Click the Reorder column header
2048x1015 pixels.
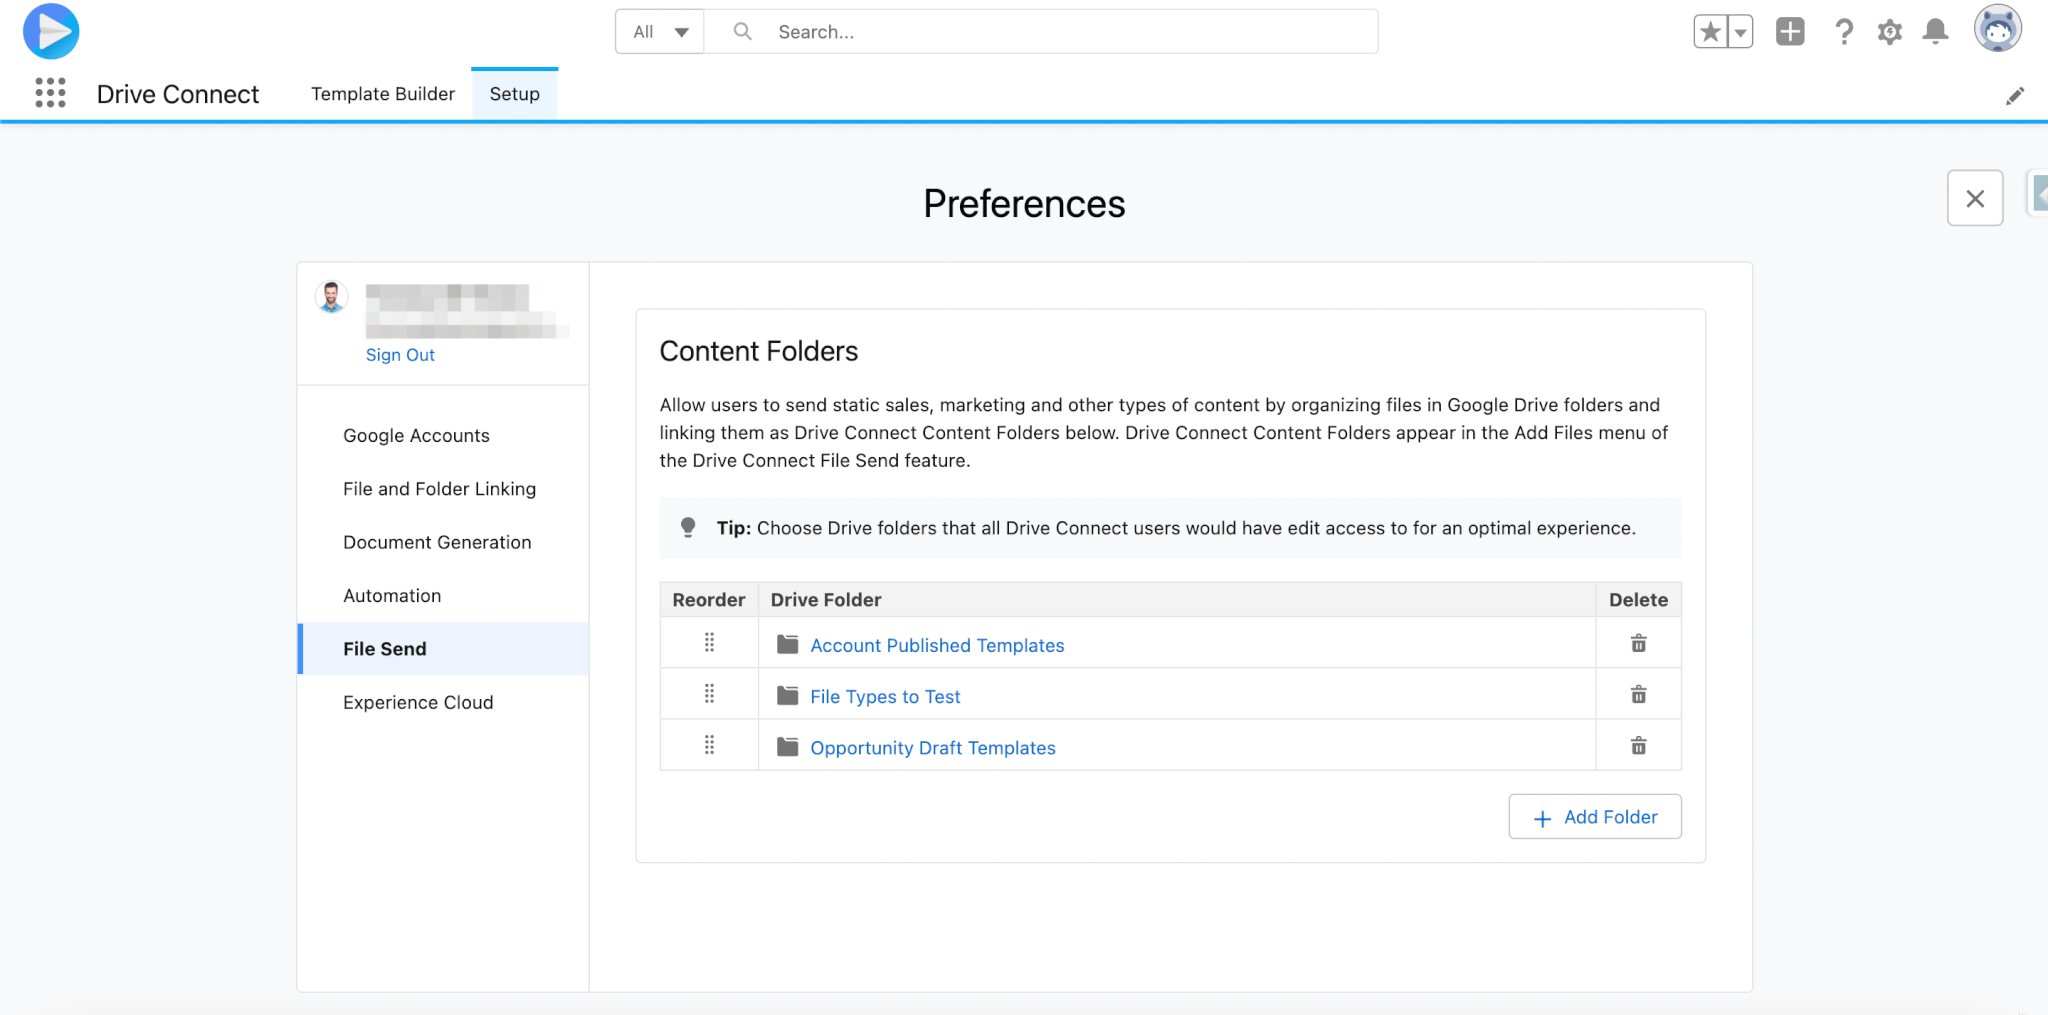709,600
